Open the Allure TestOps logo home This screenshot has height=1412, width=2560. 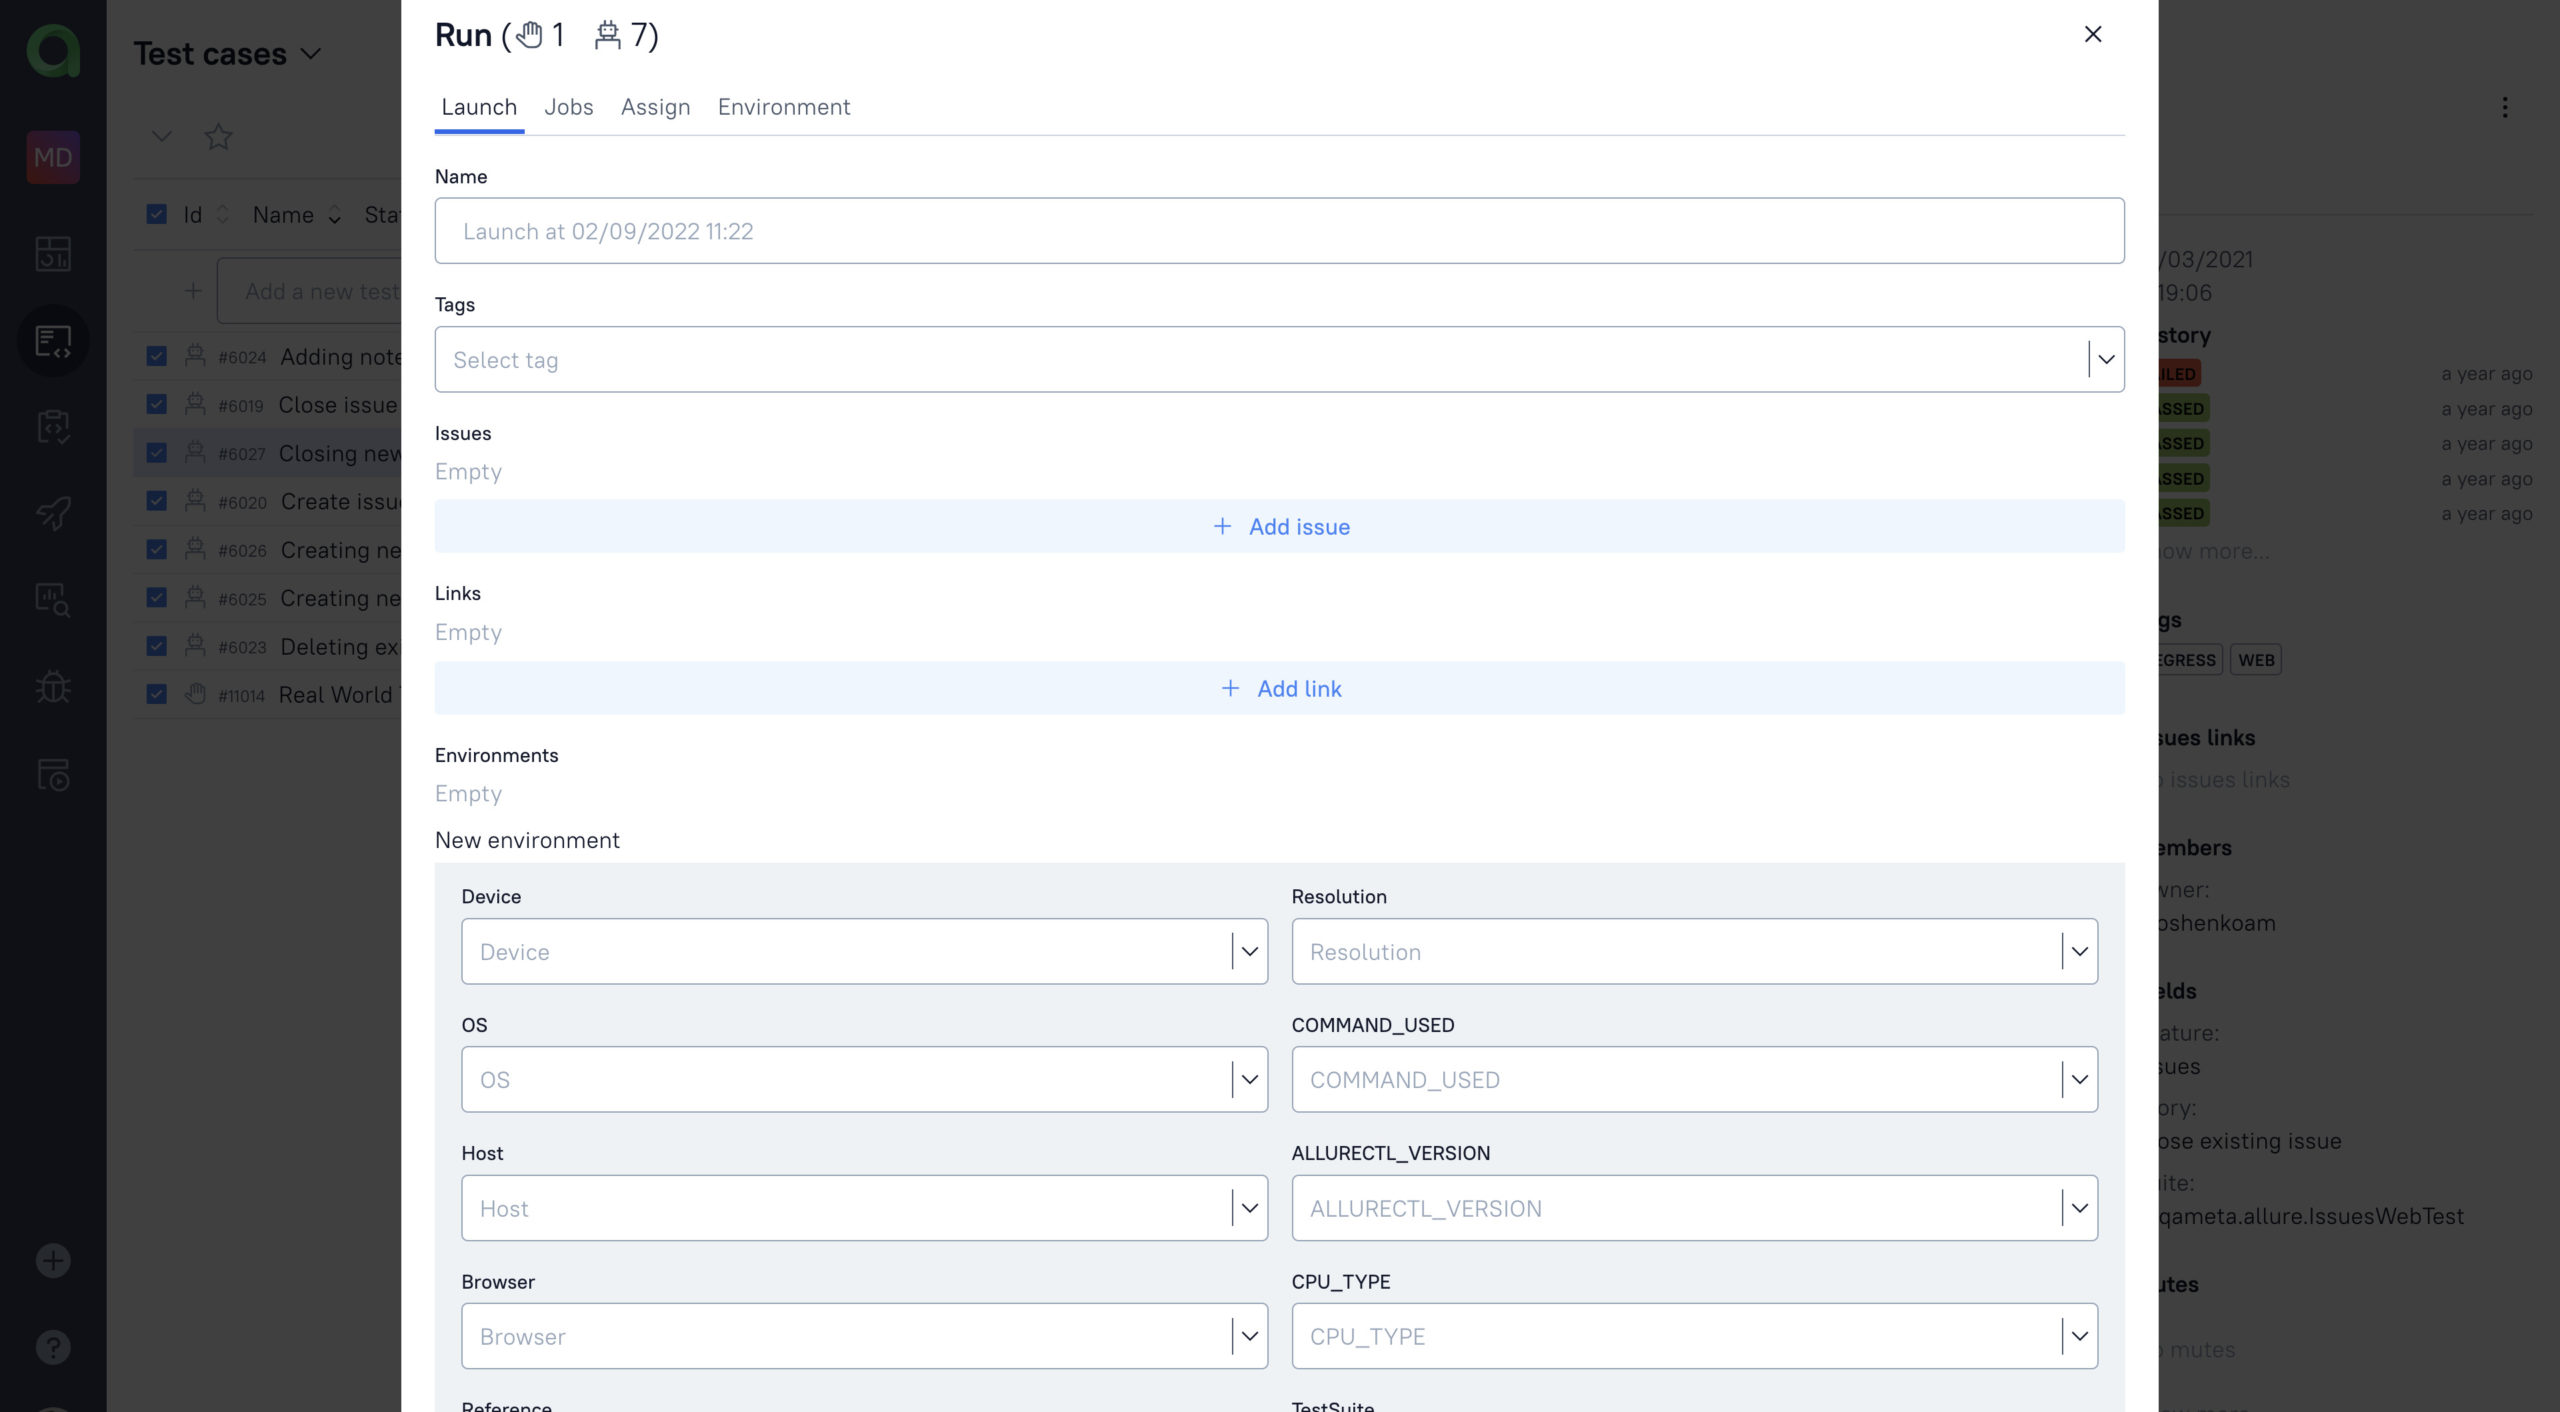point(53,50)
